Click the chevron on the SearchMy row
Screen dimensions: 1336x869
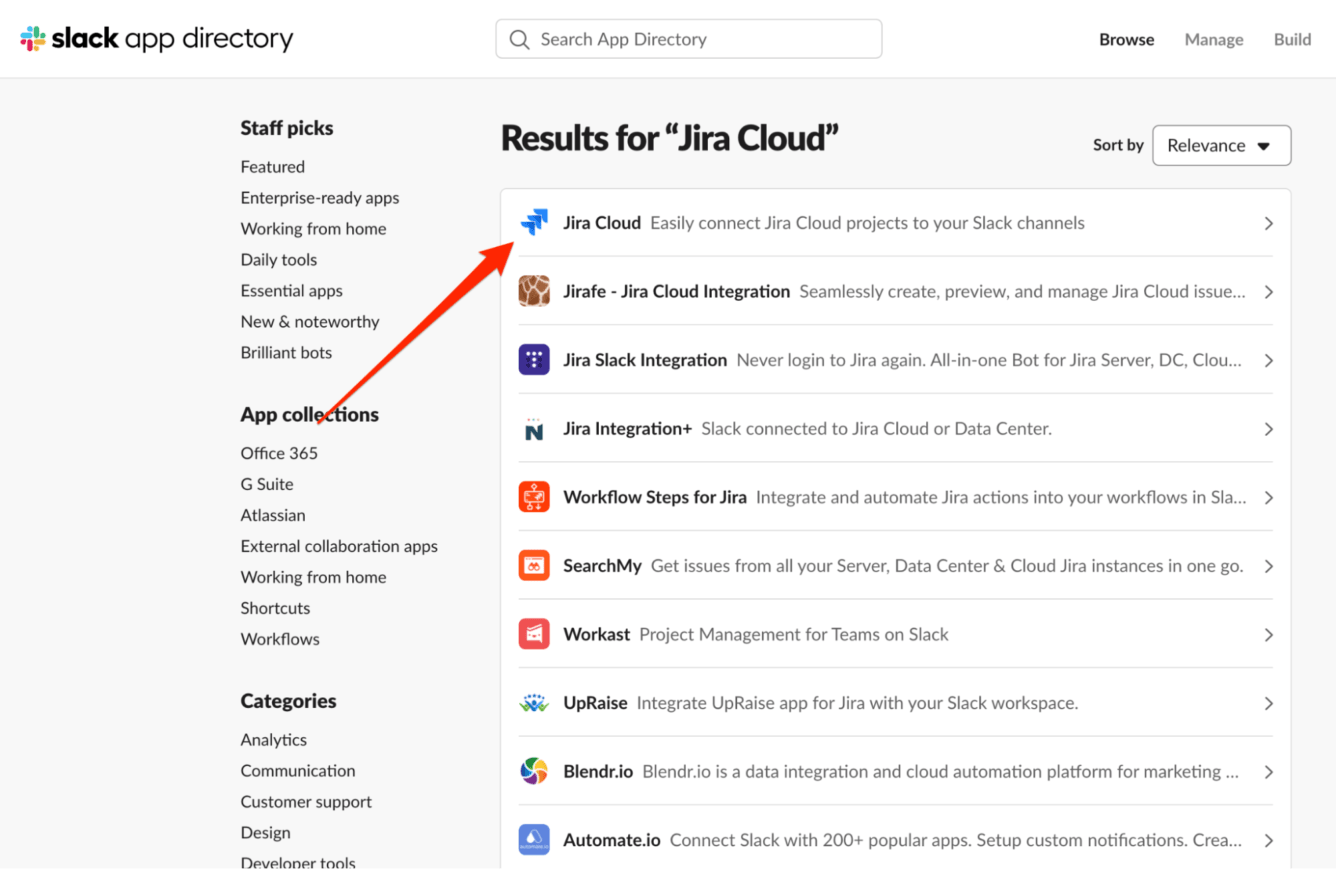click(1268, 566)
